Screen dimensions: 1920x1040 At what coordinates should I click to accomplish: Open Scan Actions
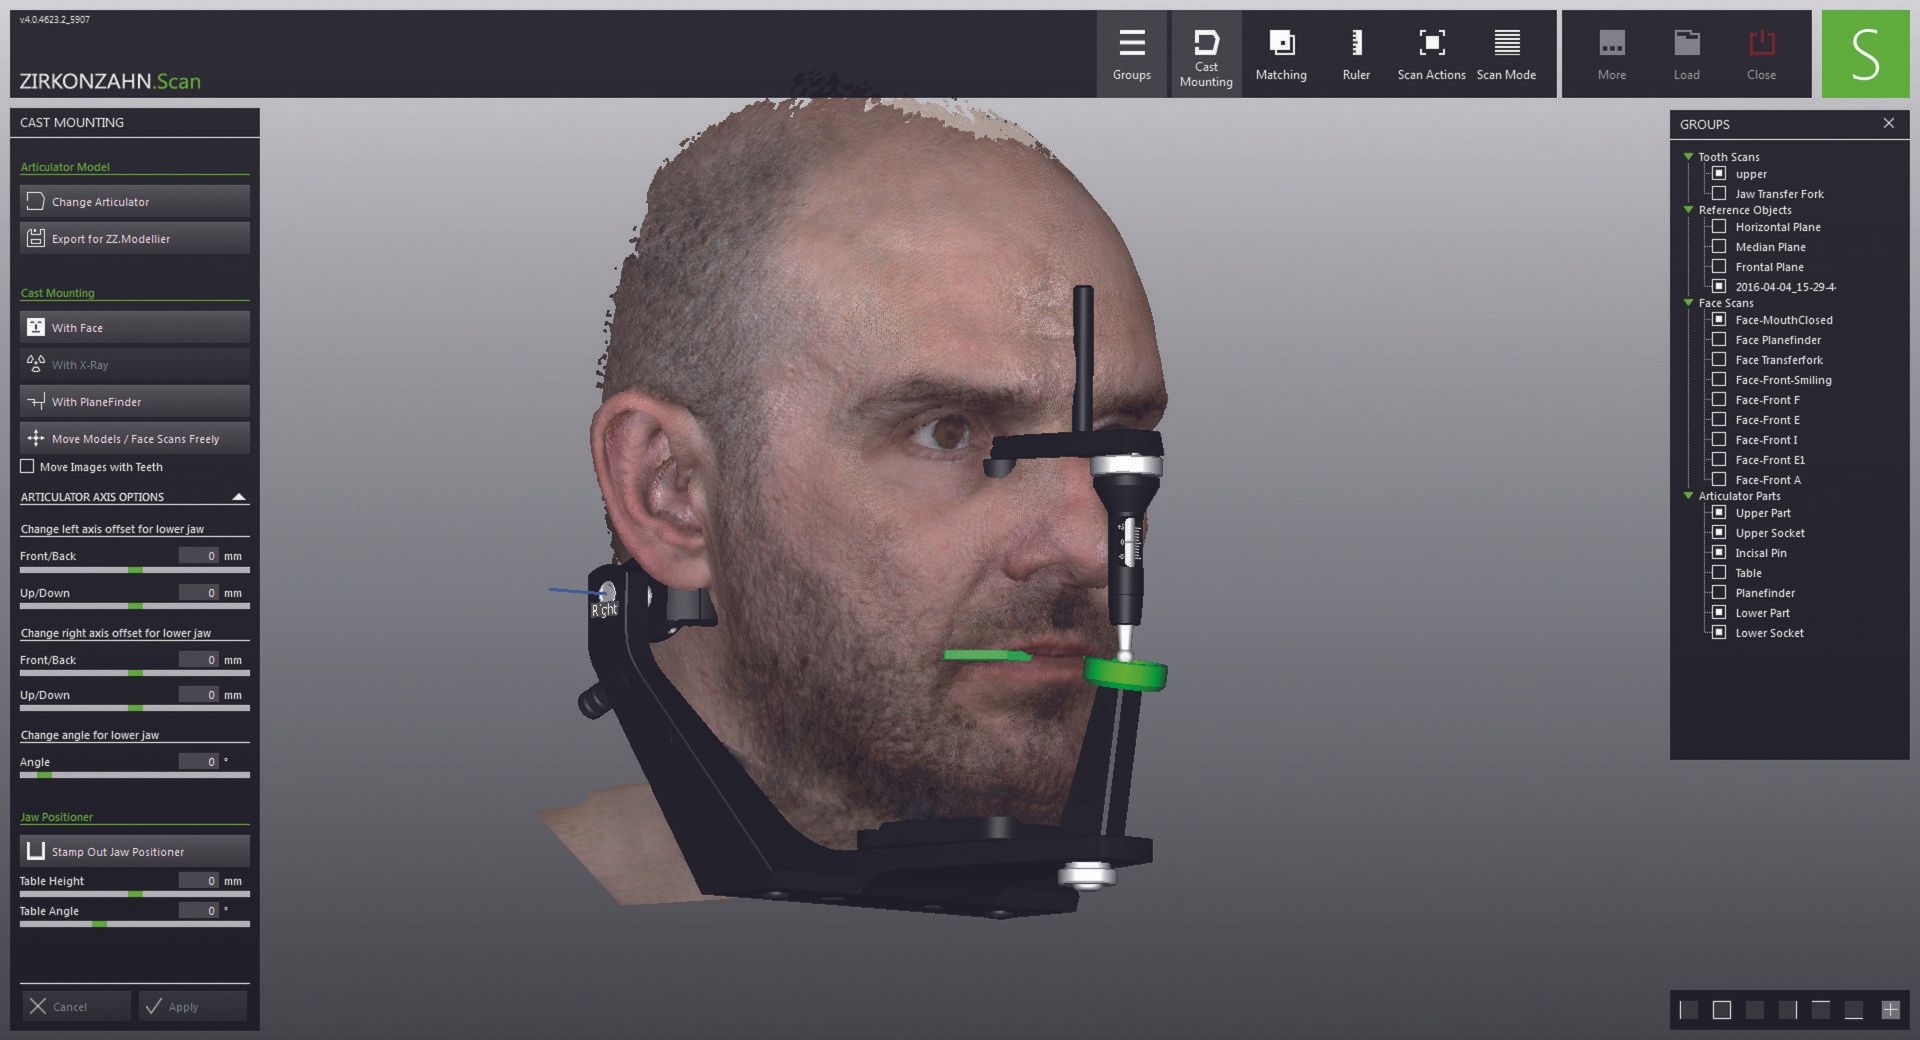click(x=1430, y=52)
